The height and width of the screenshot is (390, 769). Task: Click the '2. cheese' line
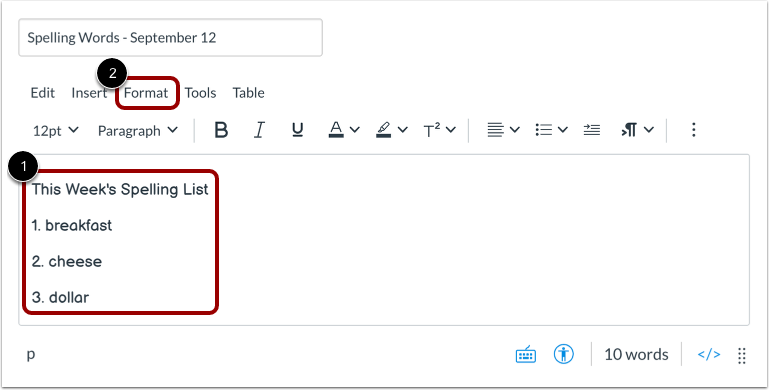point(67,261)
